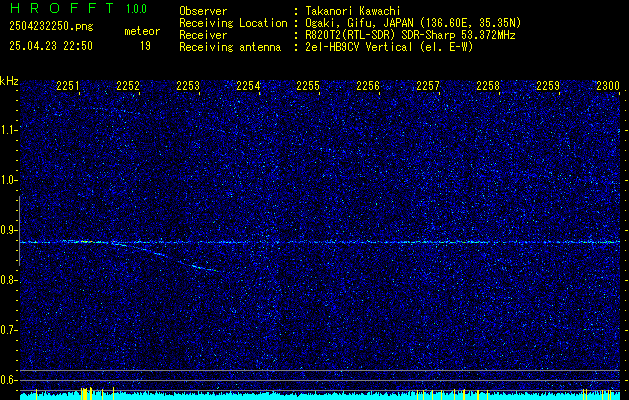Click the 2258 time marker
This screenshot has height=400, width=629.
[488, 85]
